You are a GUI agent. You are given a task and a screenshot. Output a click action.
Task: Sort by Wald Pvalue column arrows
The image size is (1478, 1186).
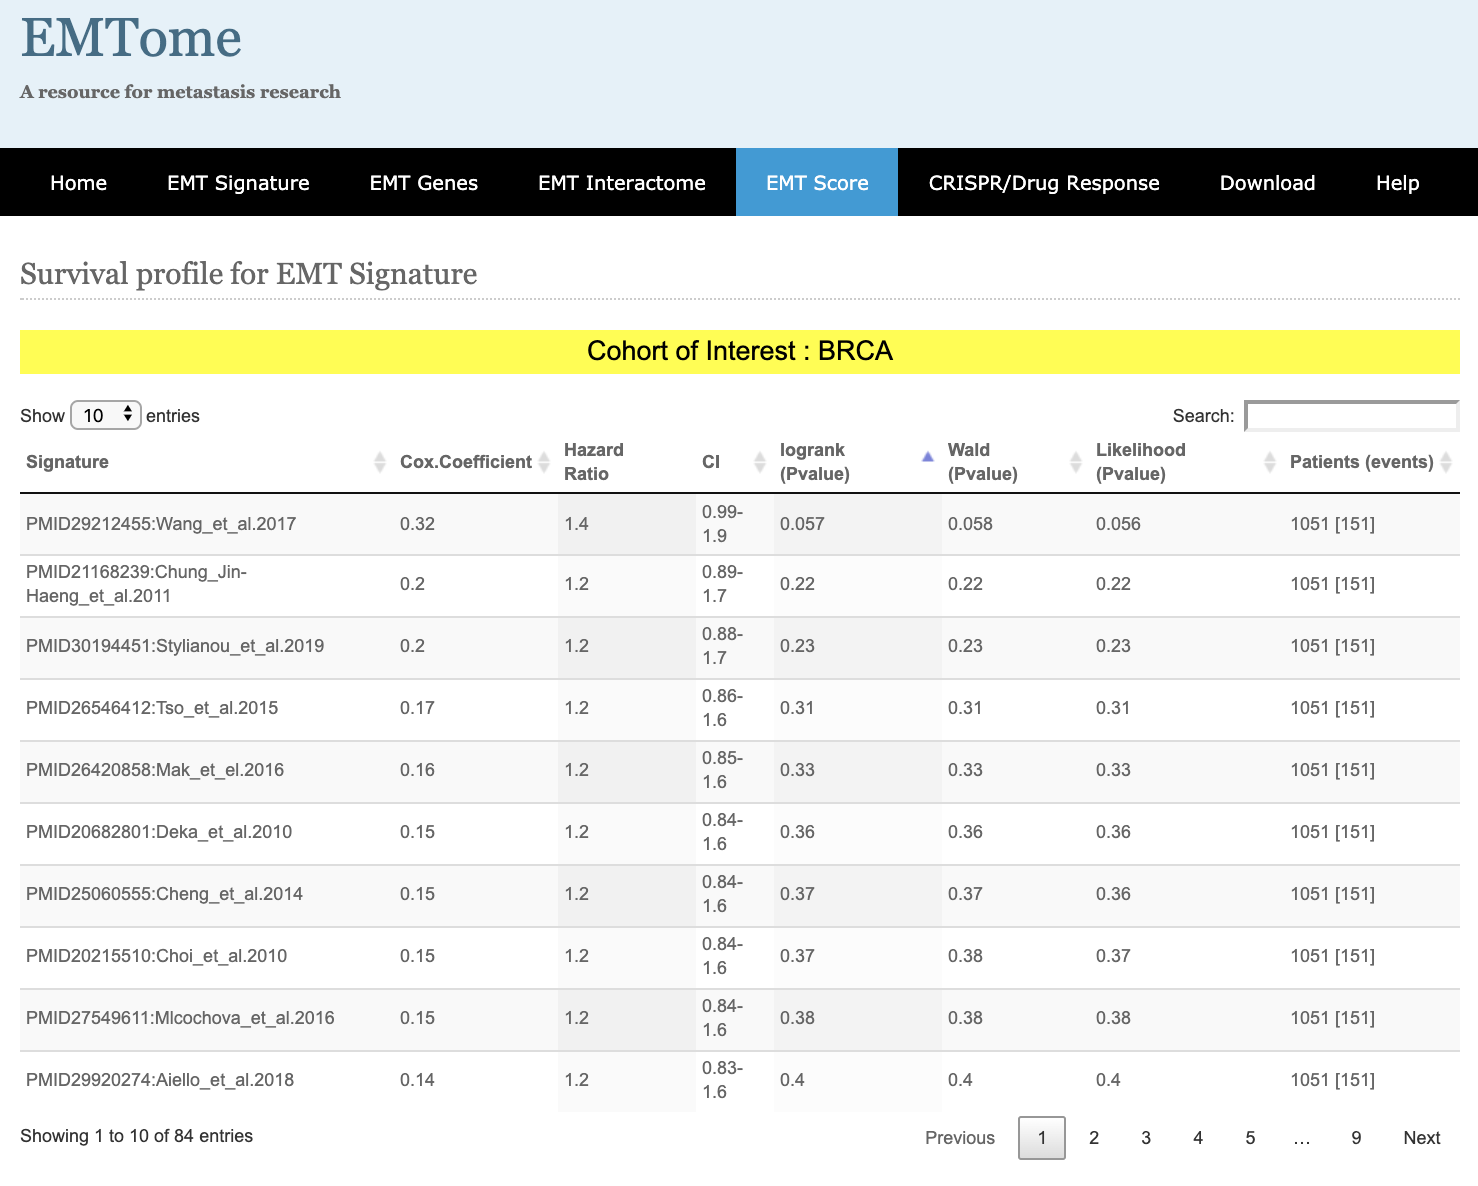pyautogui.click(x=1076, y=462)
